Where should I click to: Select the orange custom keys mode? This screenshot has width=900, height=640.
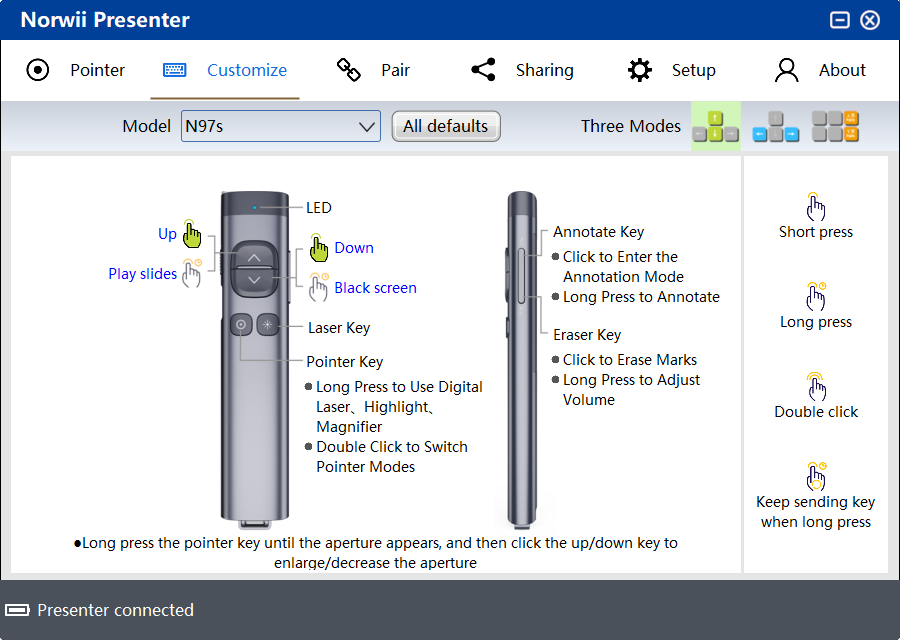(x=835, y=126)
